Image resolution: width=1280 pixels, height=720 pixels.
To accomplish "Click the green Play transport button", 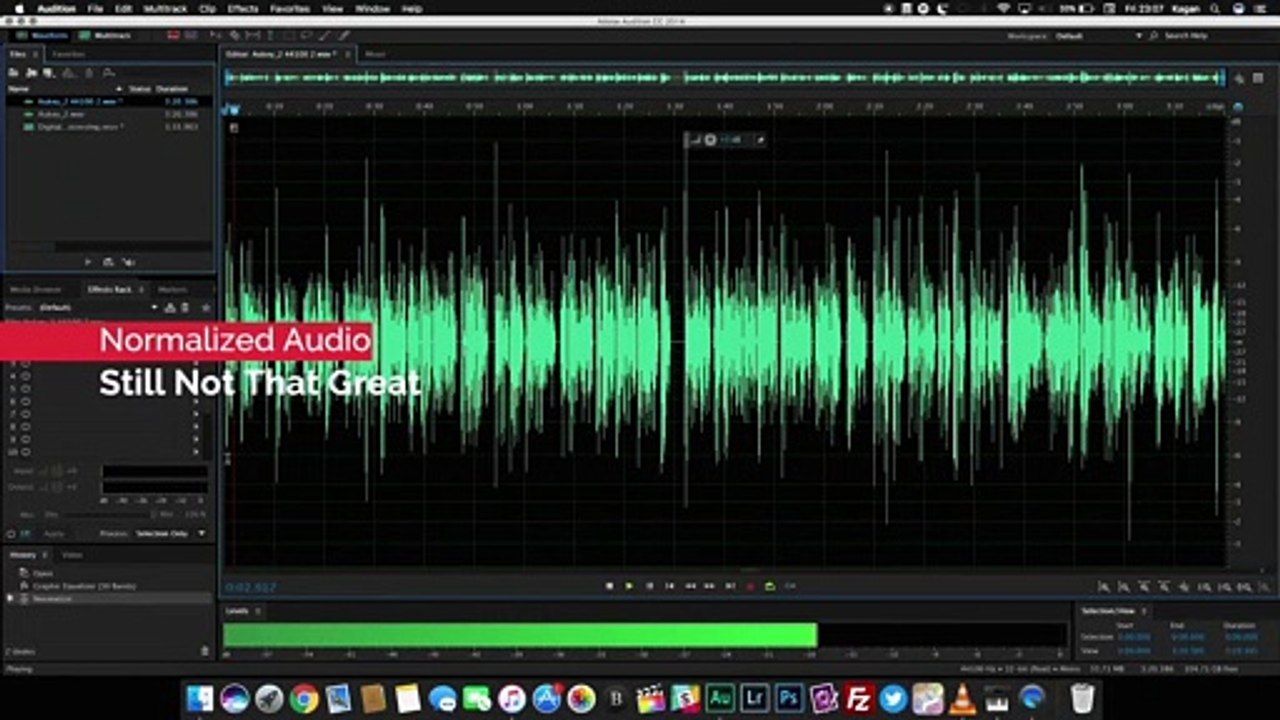I will [629, 585].
